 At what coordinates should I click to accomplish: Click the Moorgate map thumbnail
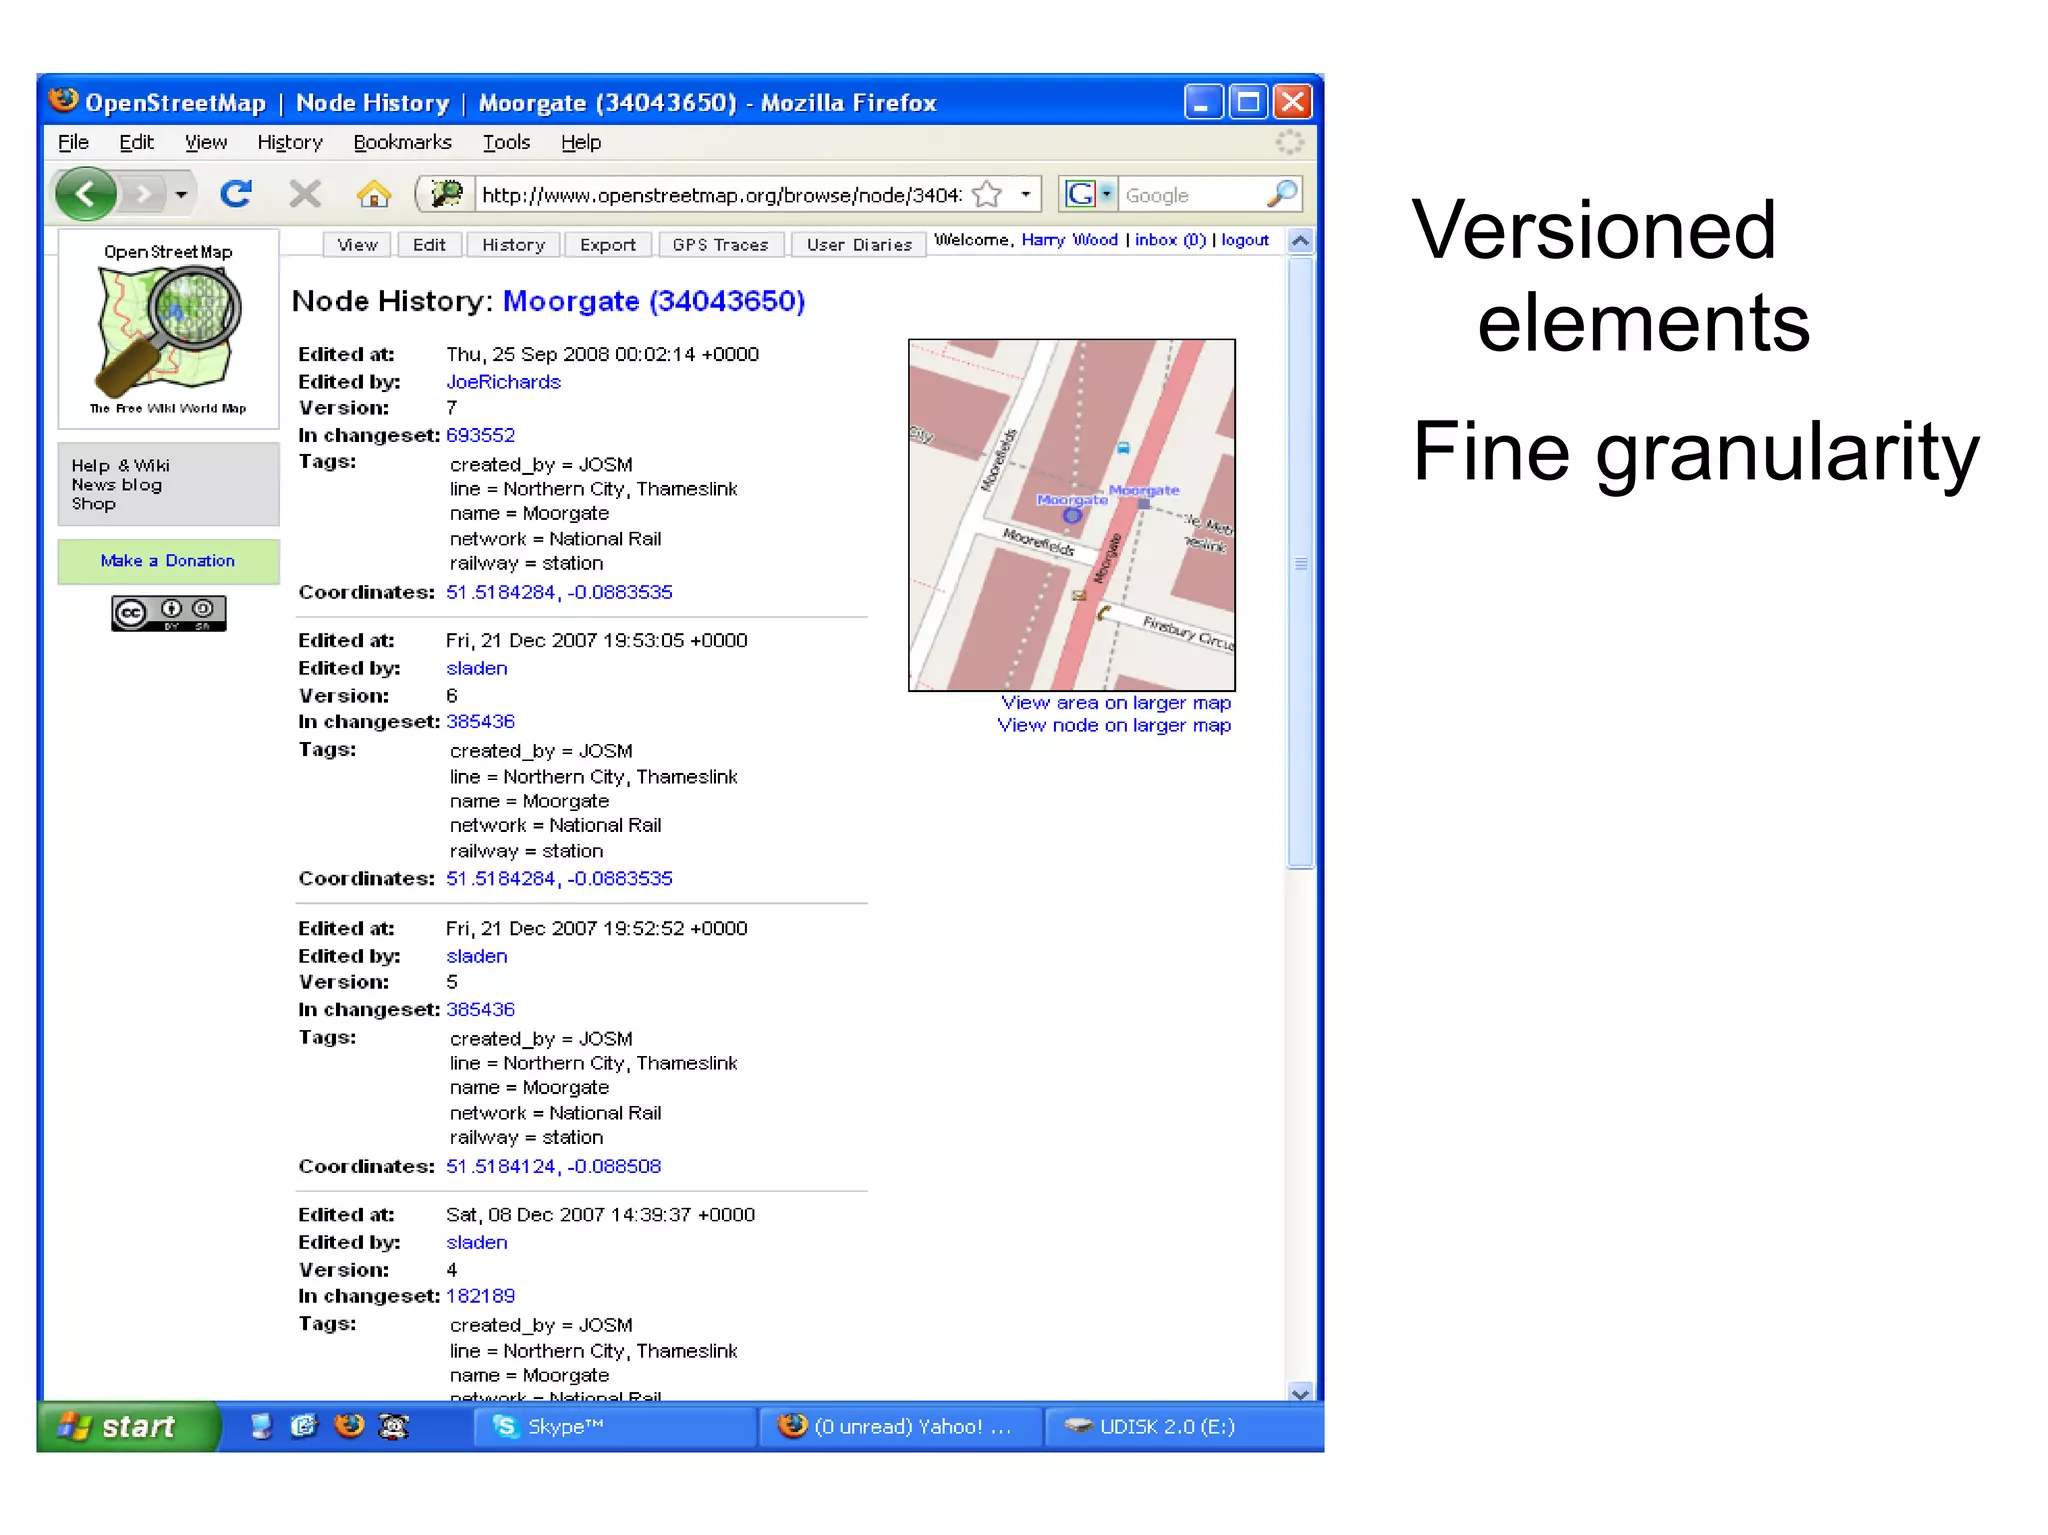1072,515
